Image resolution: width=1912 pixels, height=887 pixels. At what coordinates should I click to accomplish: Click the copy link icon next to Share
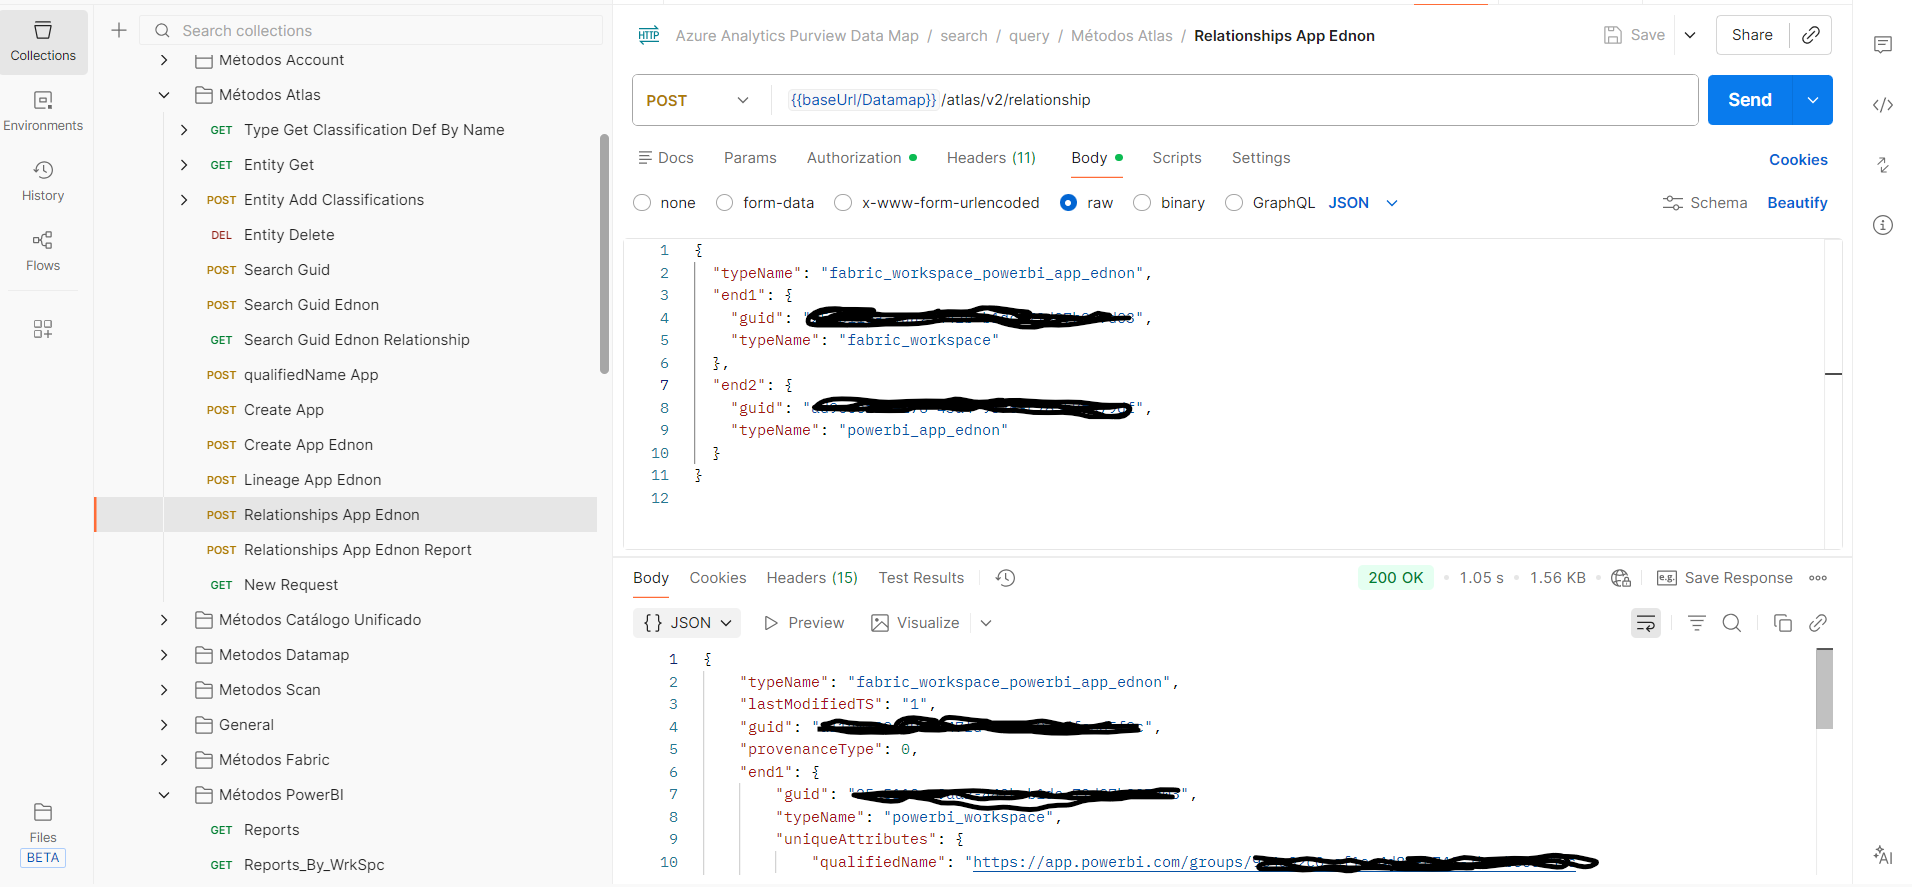(x=1811, y=35)
